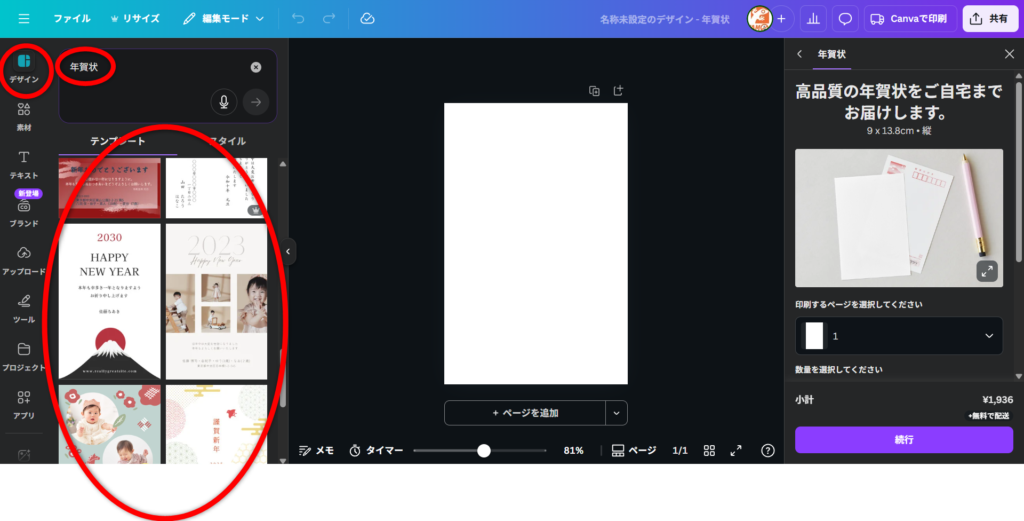
Task: Click the undo arrow in top toolbar
Action: pos(298,19)
